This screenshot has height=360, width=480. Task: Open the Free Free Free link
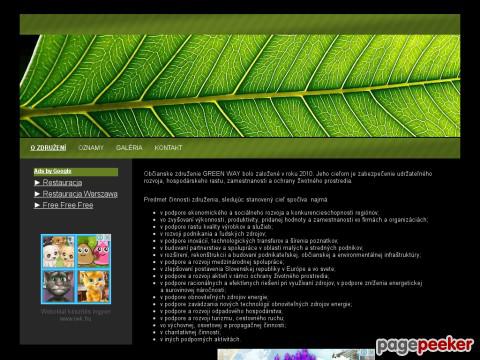tap(68, 205)
